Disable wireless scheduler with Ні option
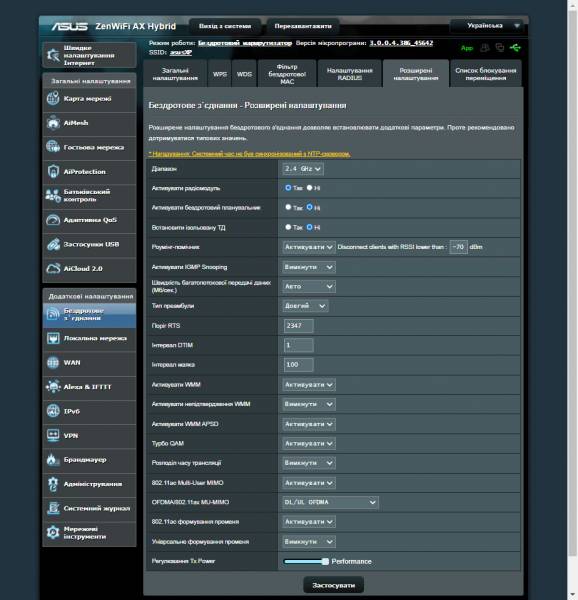The width and height of the screenshot is (578, 600). coord(309,207)
